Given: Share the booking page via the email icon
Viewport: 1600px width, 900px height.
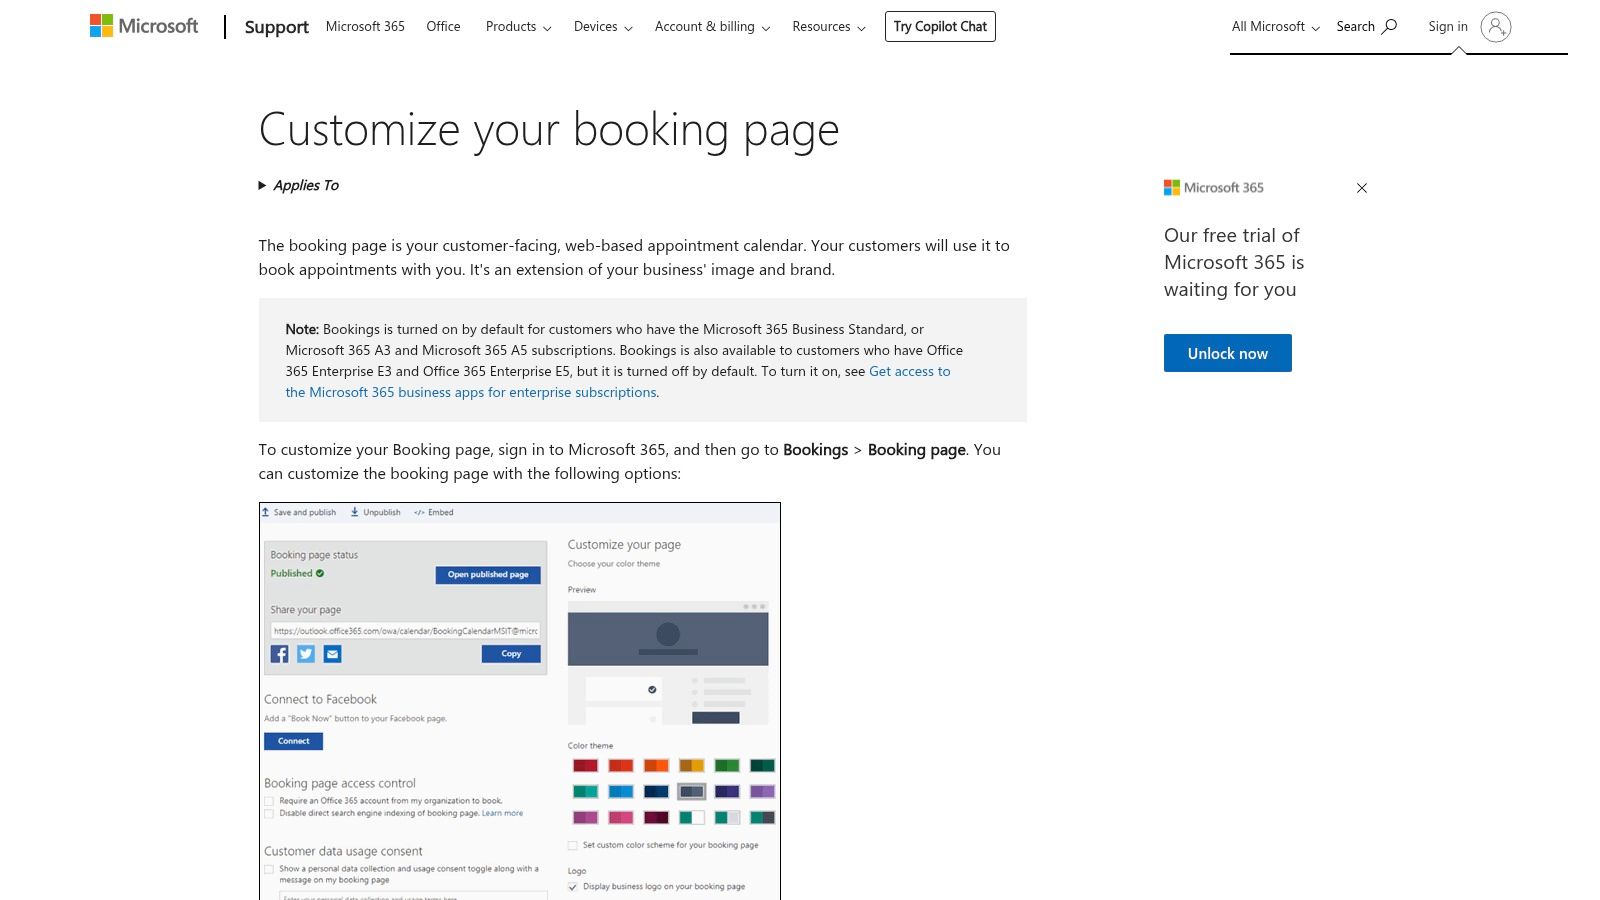Looking at the screenshot, I should (331, 654).
